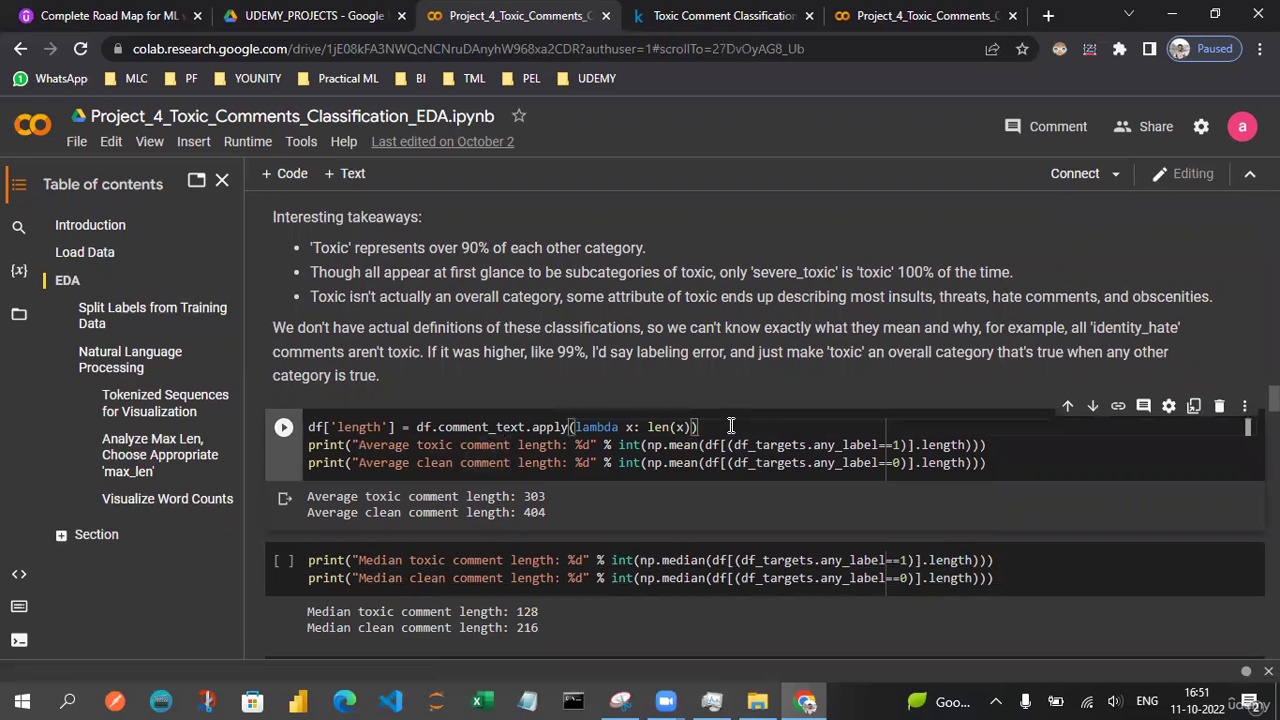Open the Runtime menu

[247, 141]
